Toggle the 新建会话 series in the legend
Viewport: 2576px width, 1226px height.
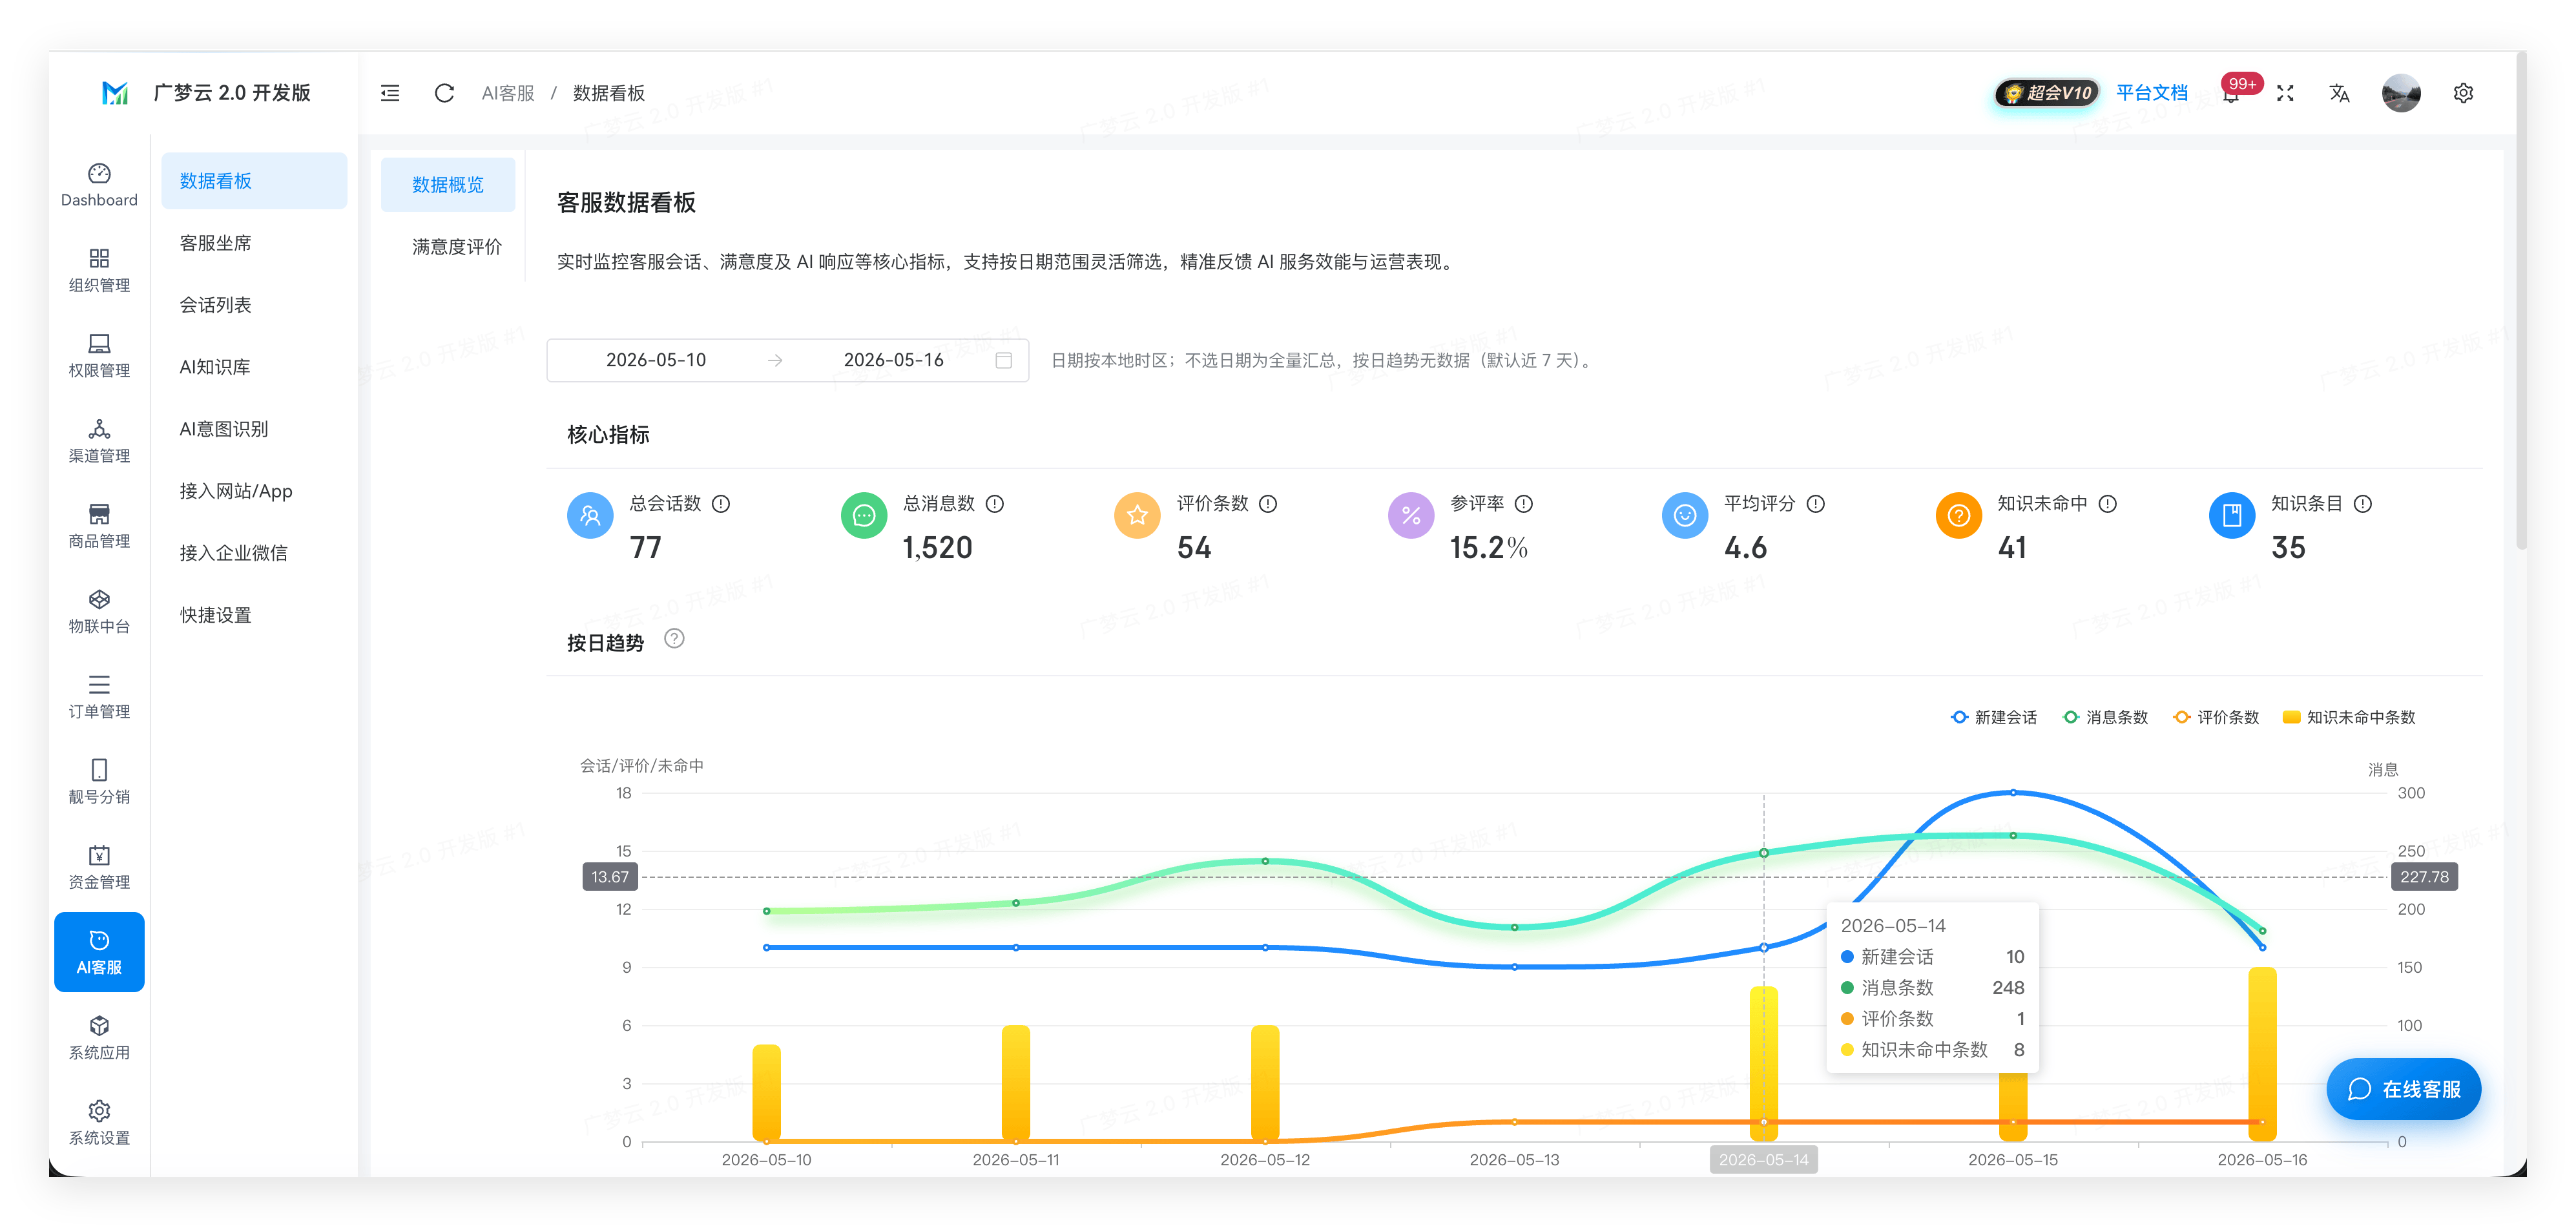[1993, 717]
